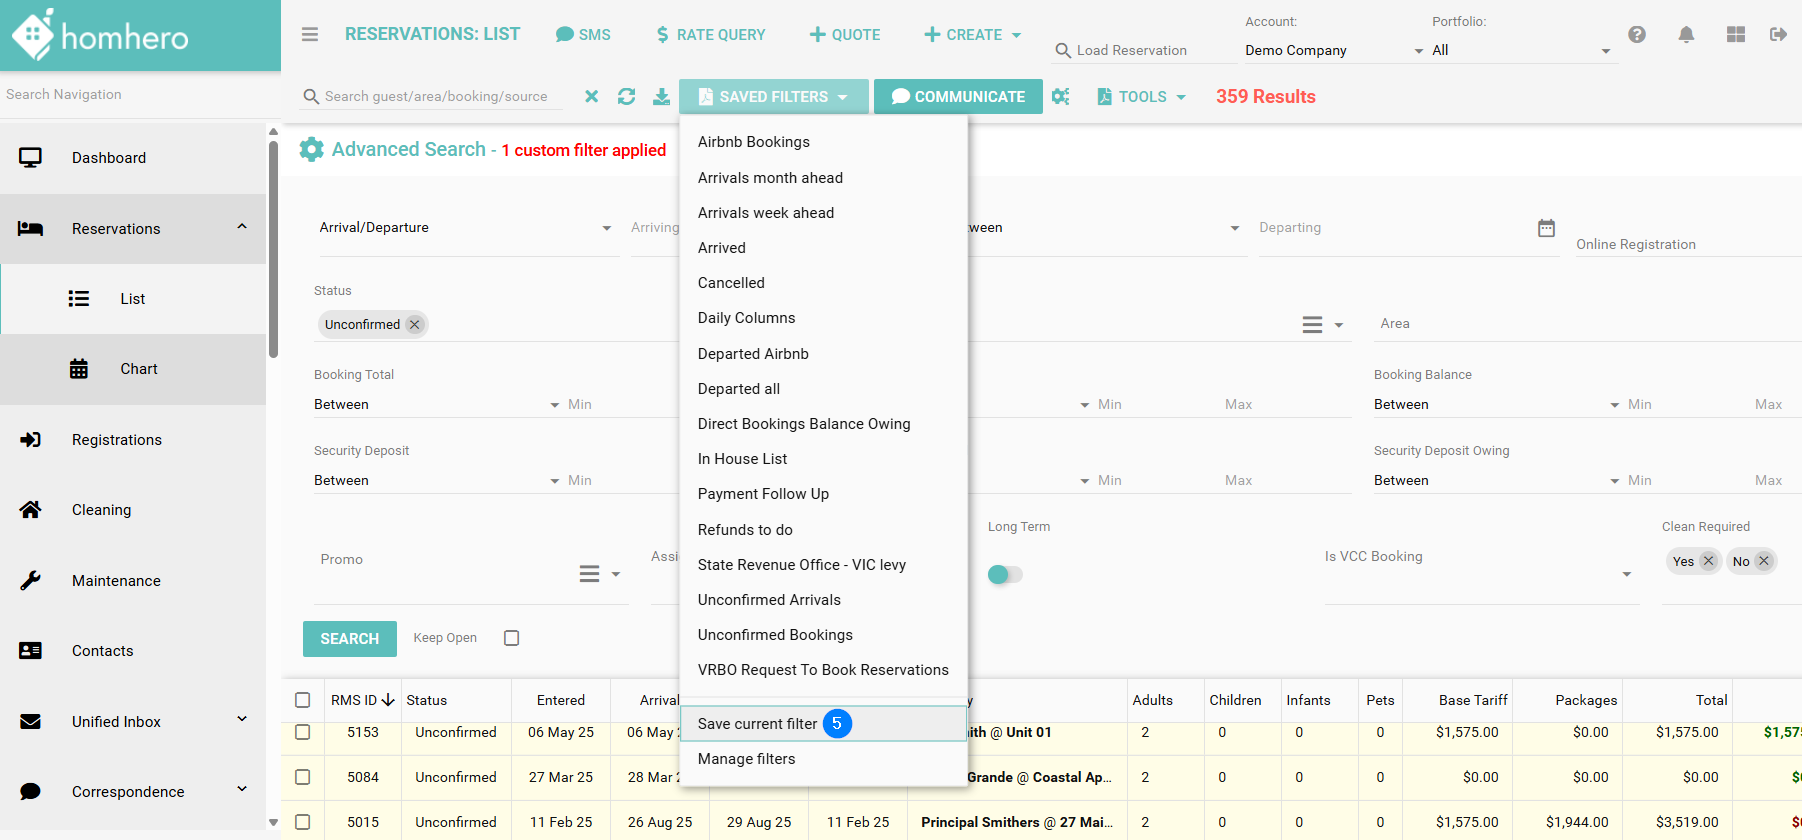Click the Search Navigation input field
This screenshot has width=1802, height=840.
pos(135,95)
